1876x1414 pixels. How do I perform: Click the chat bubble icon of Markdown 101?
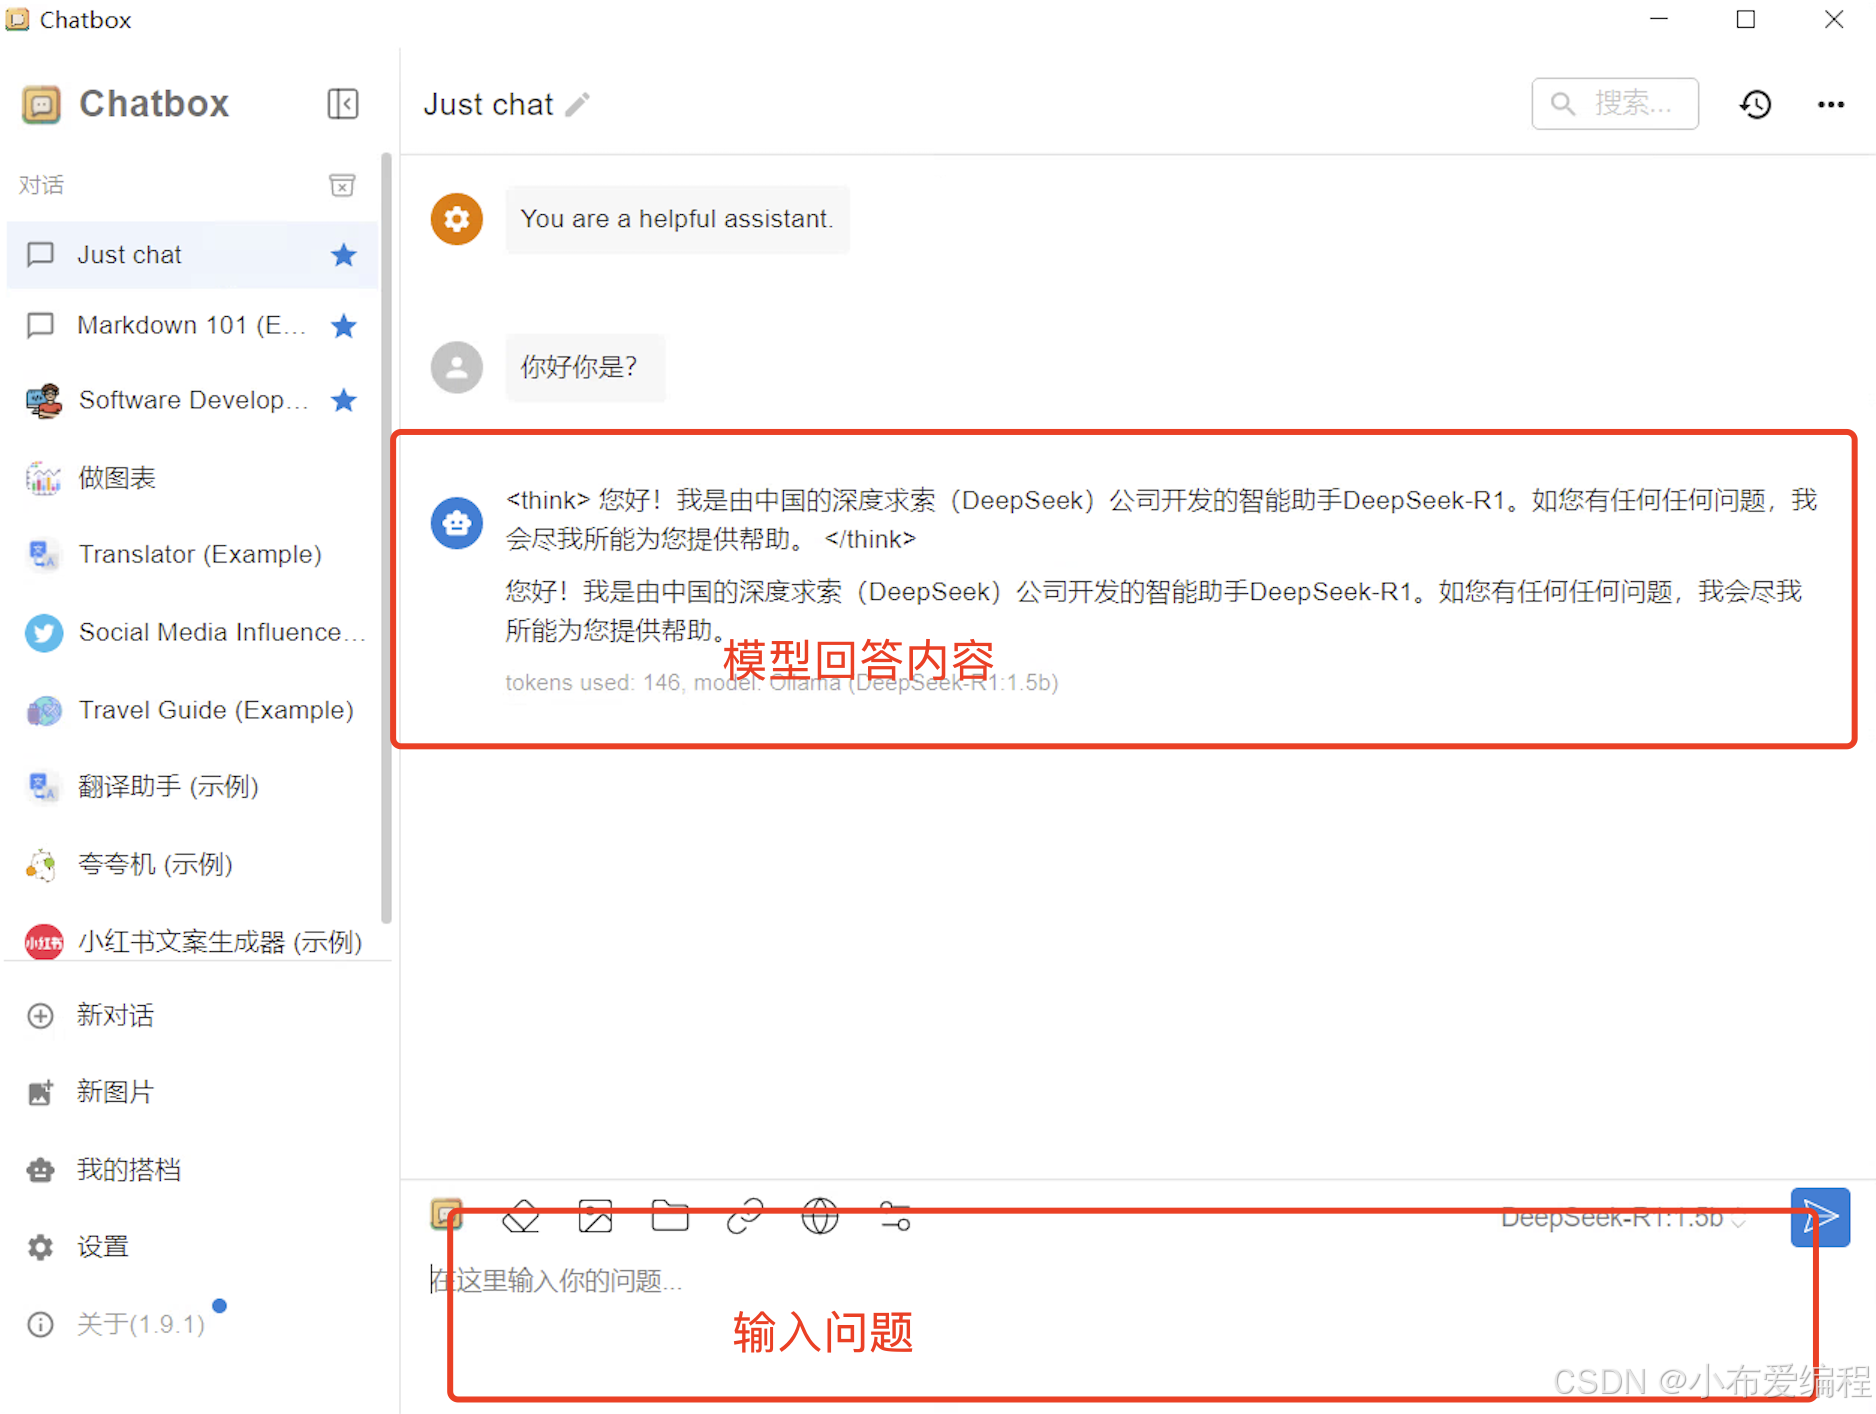point(40,325)
